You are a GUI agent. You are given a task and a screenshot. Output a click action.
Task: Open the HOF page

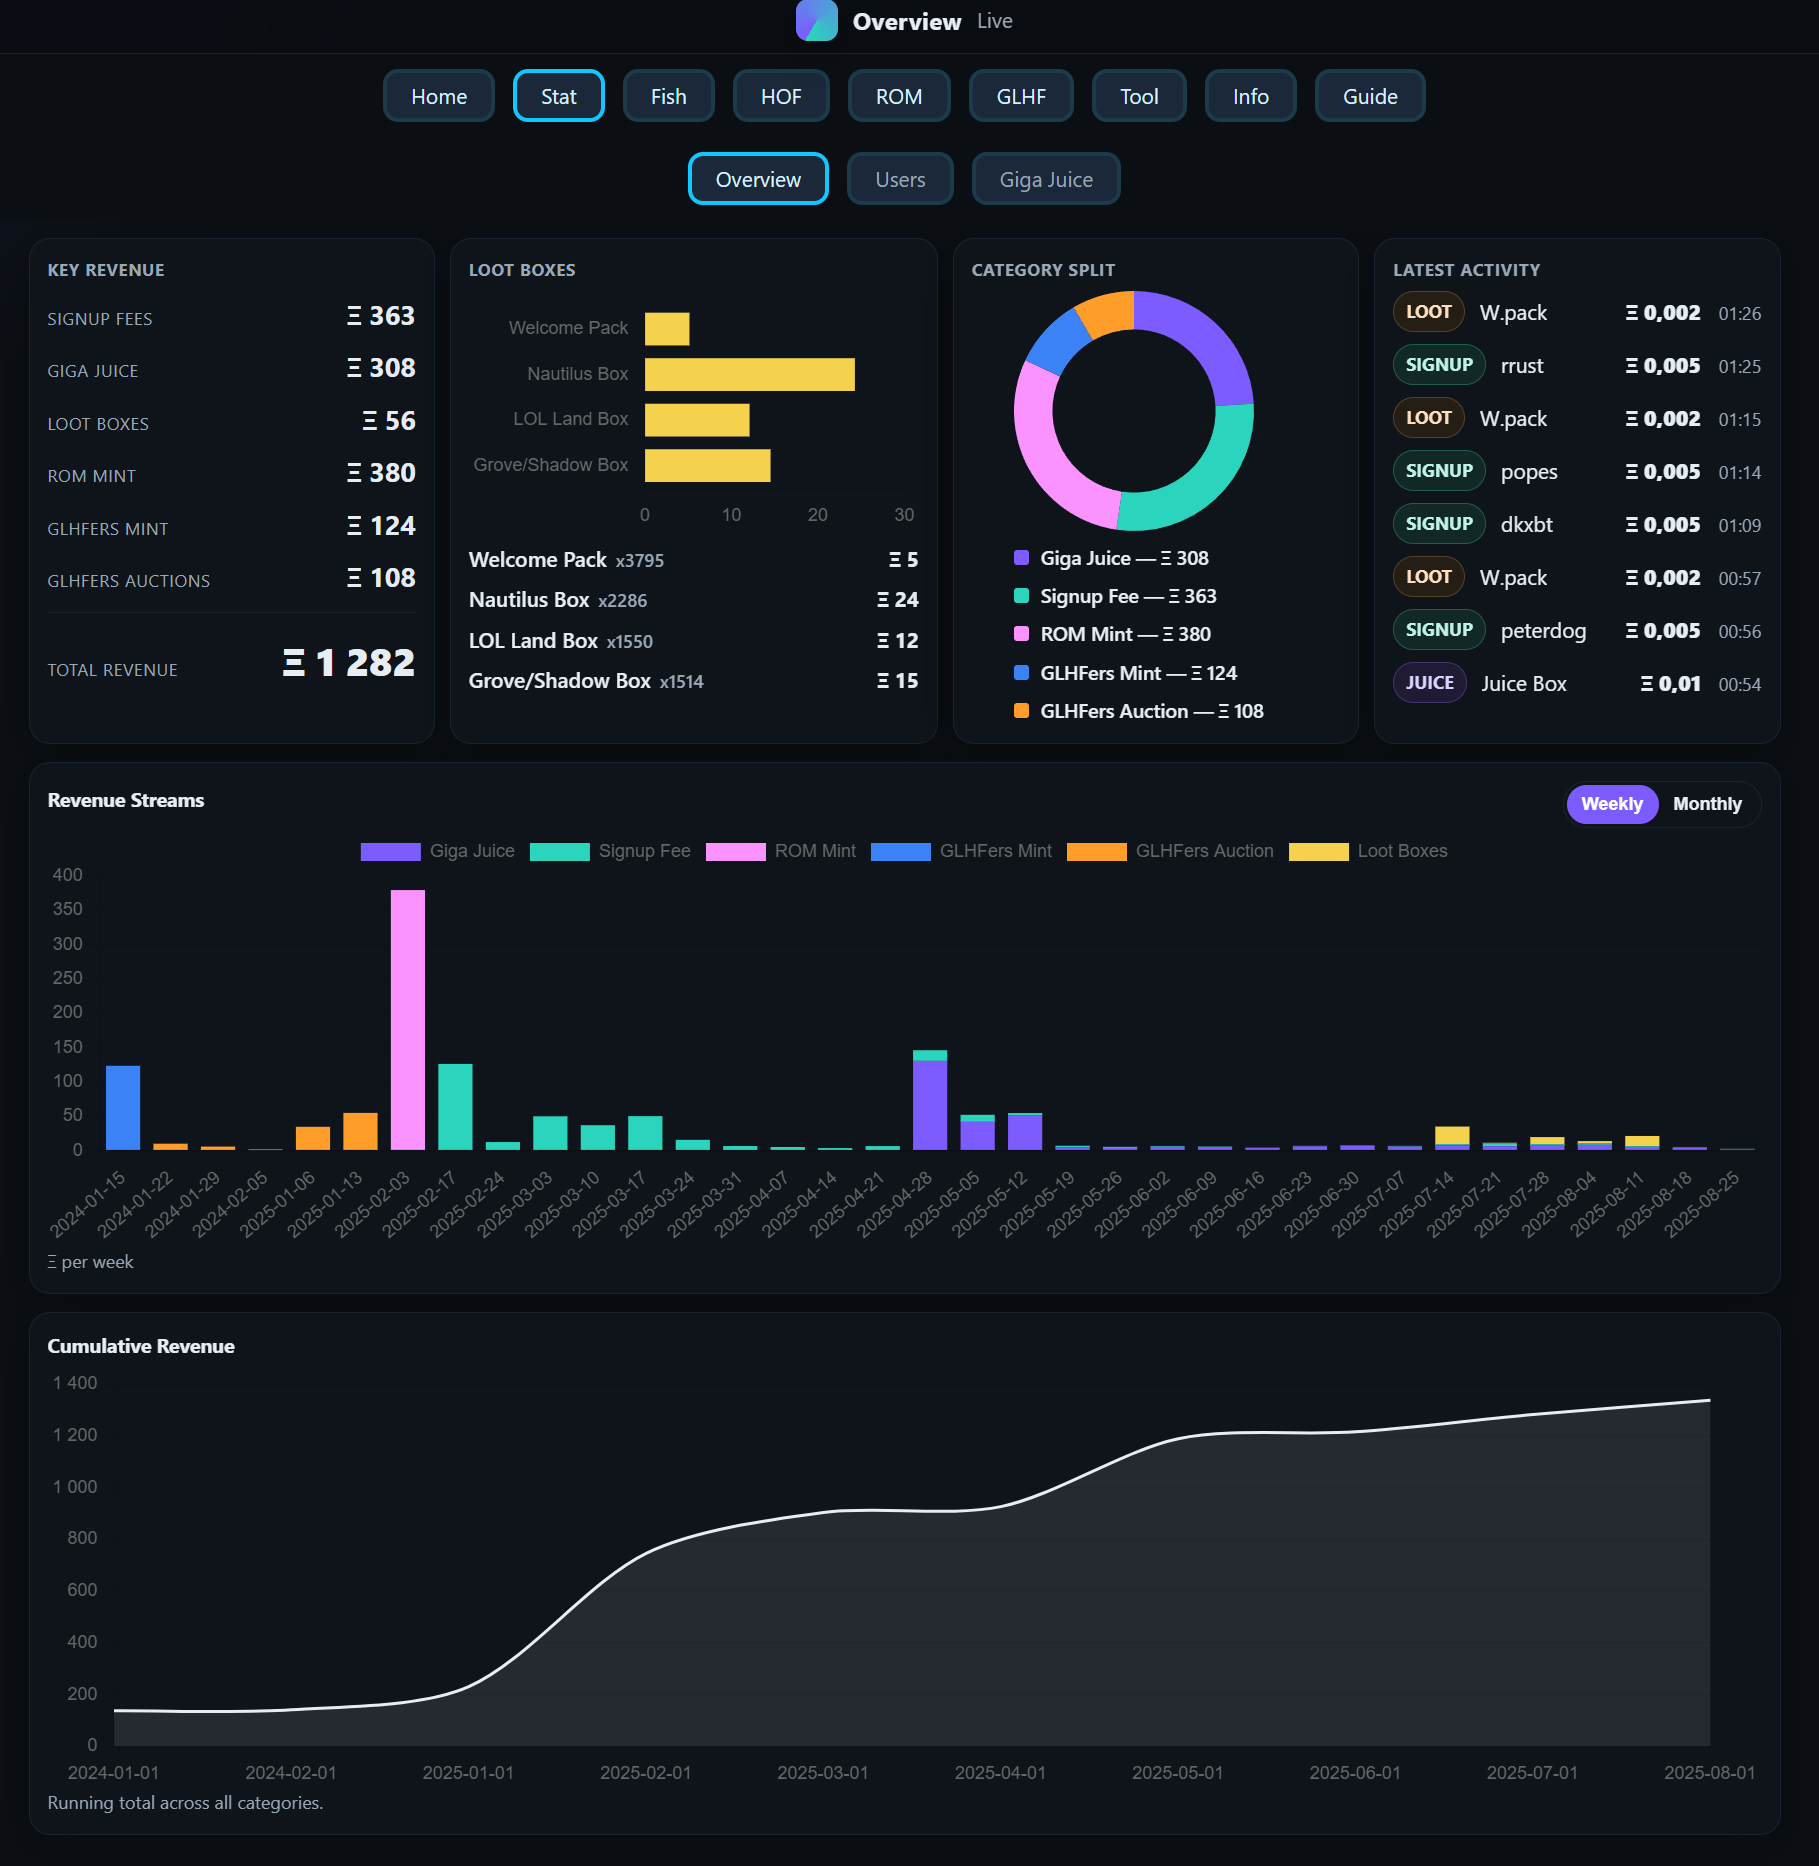click(780, 96)
